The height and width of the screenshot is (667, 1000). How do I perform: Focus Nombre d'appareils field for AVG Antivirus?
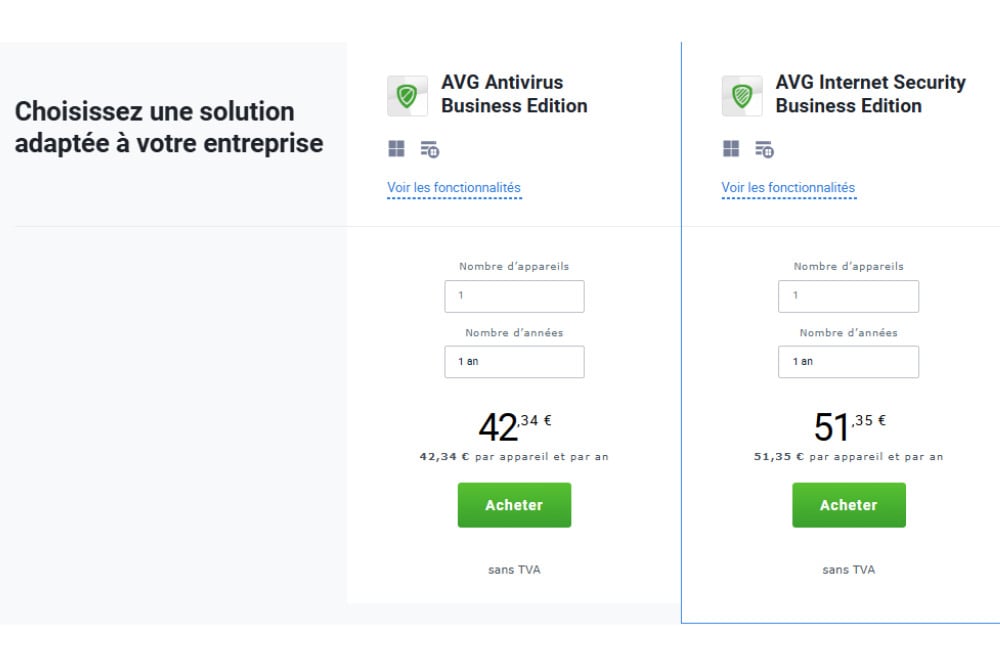[514, 296]
